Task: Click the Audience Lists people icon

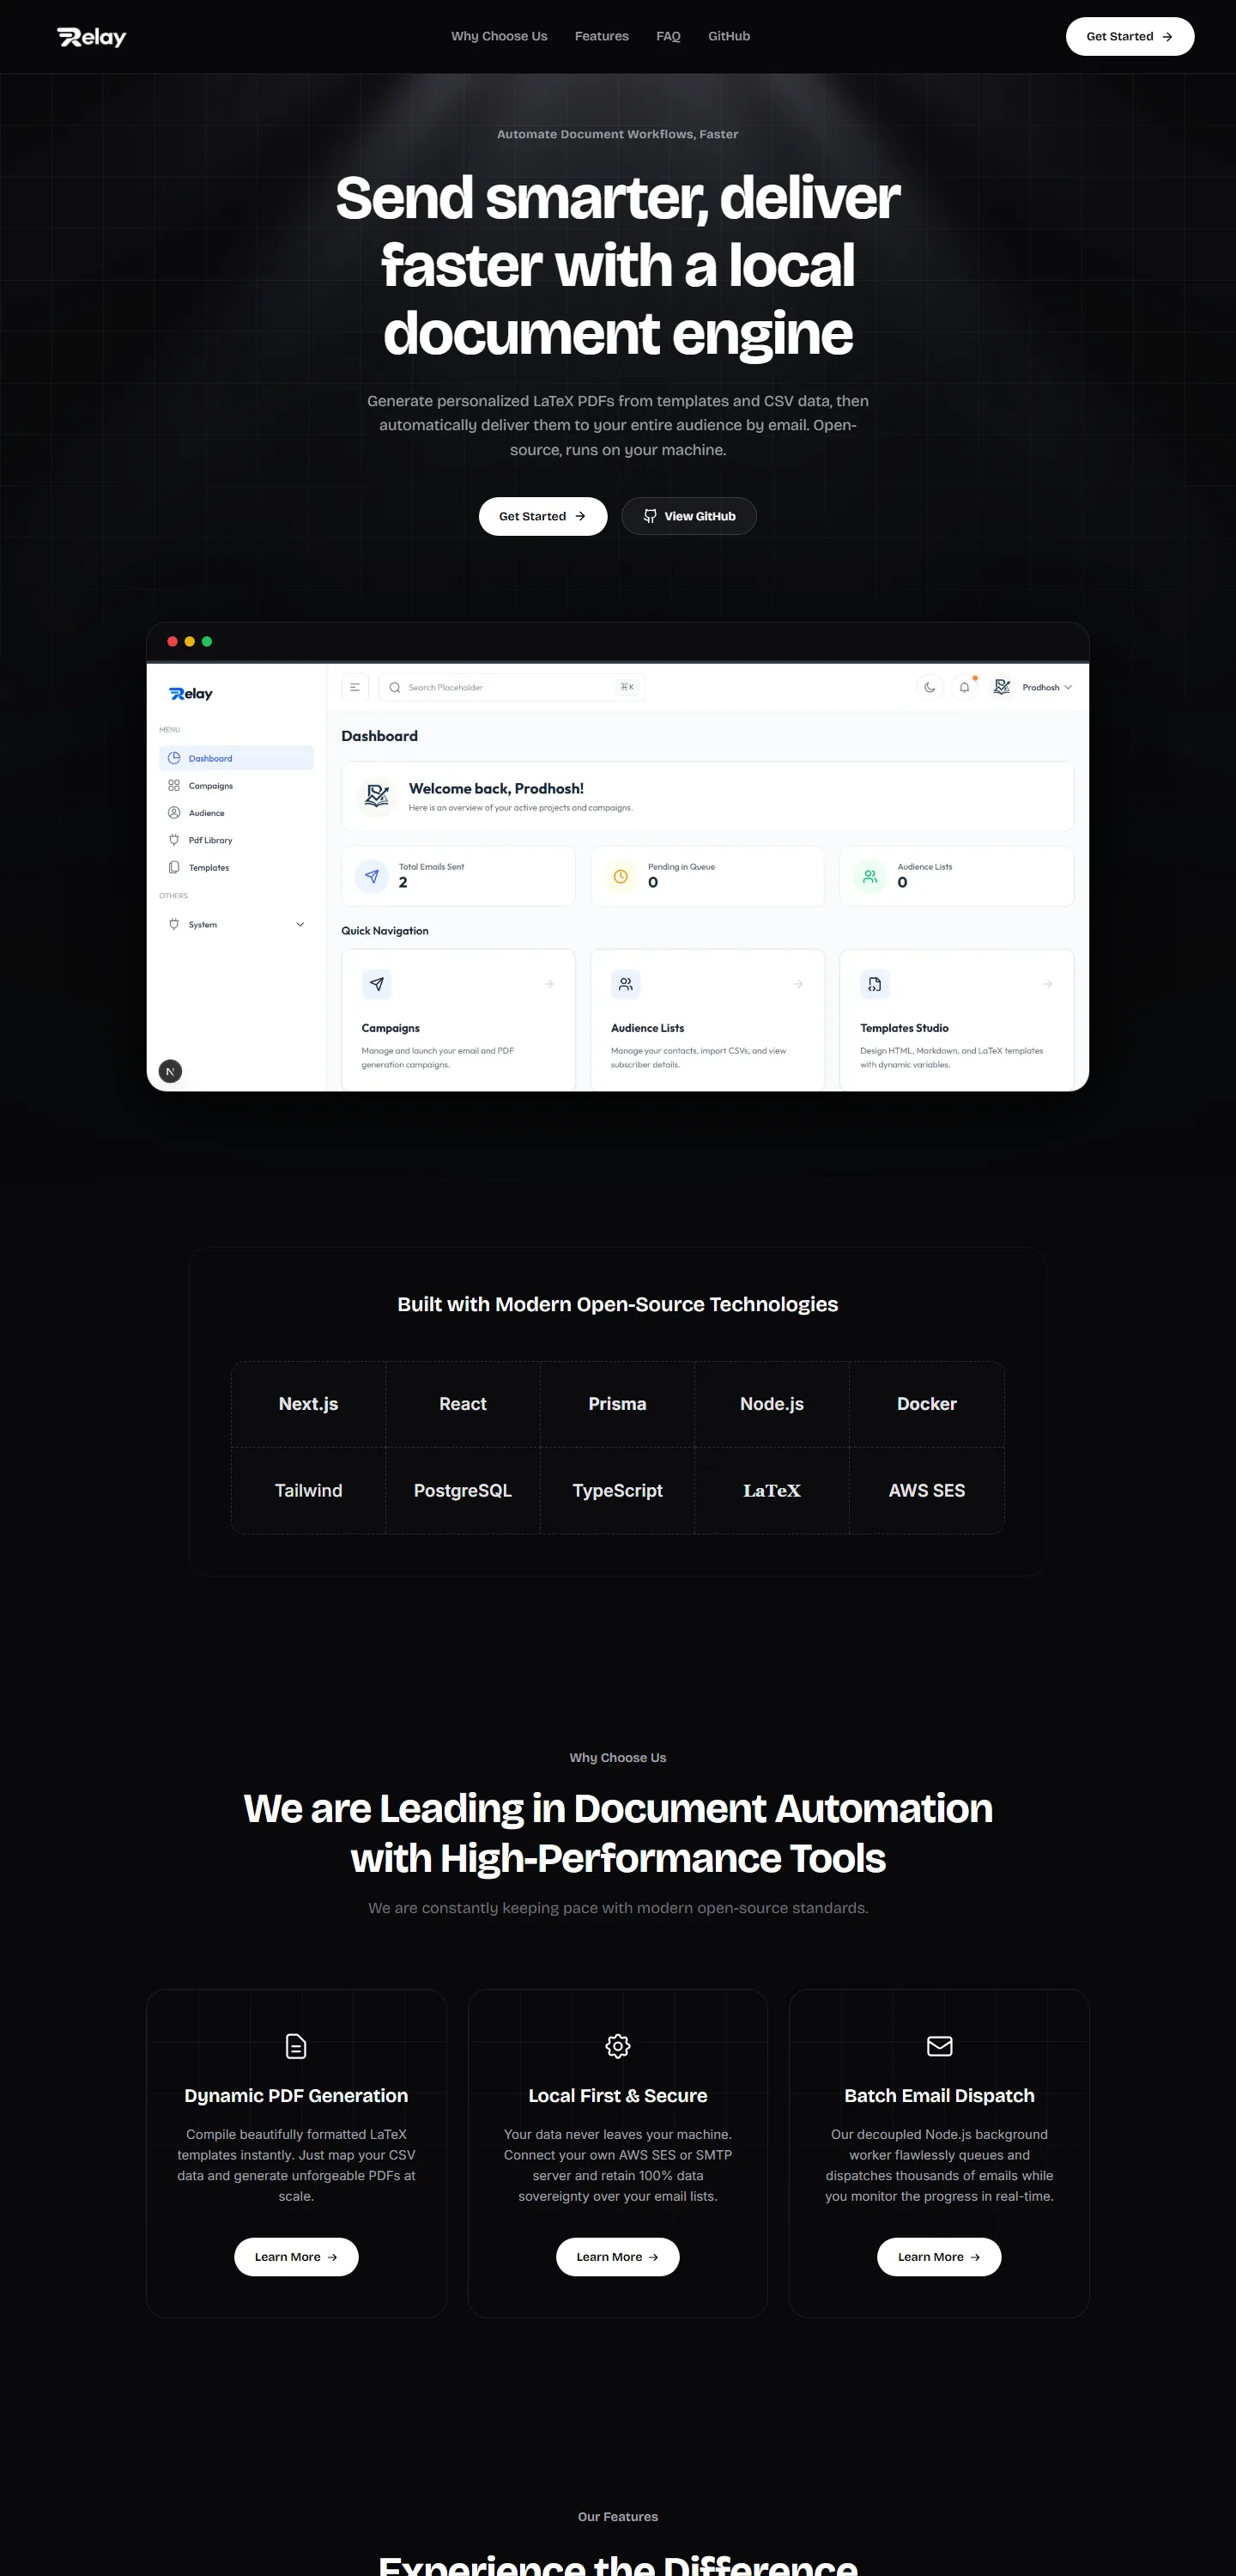Action: point(870,876)
